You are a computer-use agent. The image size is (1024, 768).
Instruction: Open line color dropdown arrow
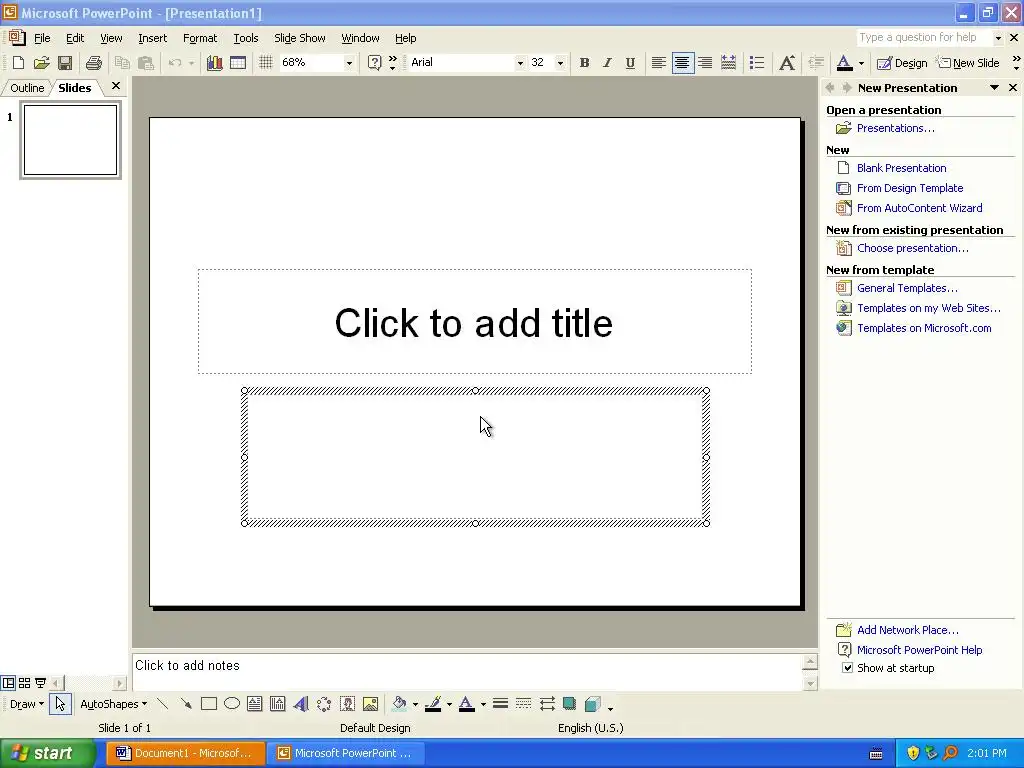(x=449, y=704)
